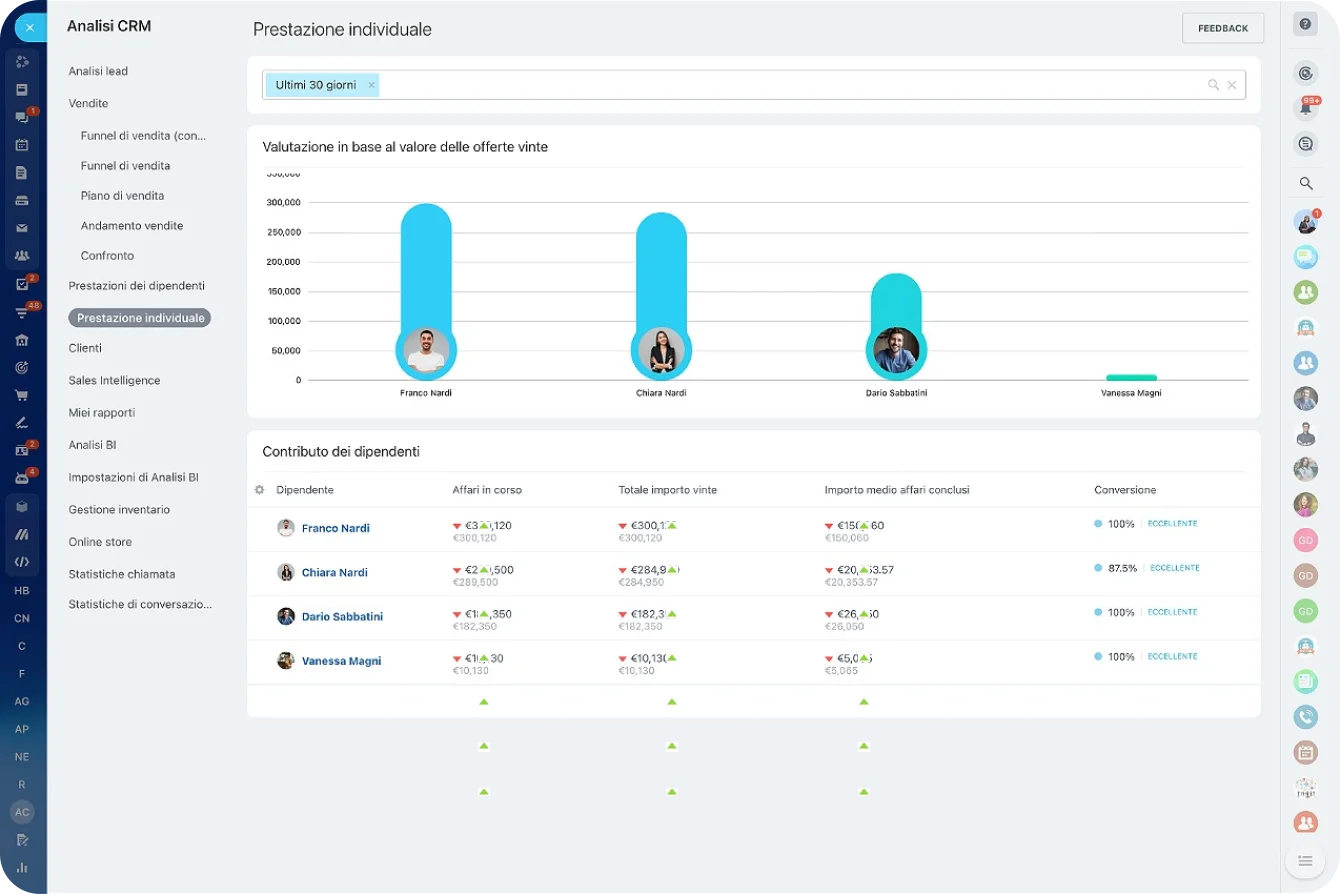Click Importo medio affari conclusi header
Viewport: 1340px width, 894px height.
pos(897,490)
